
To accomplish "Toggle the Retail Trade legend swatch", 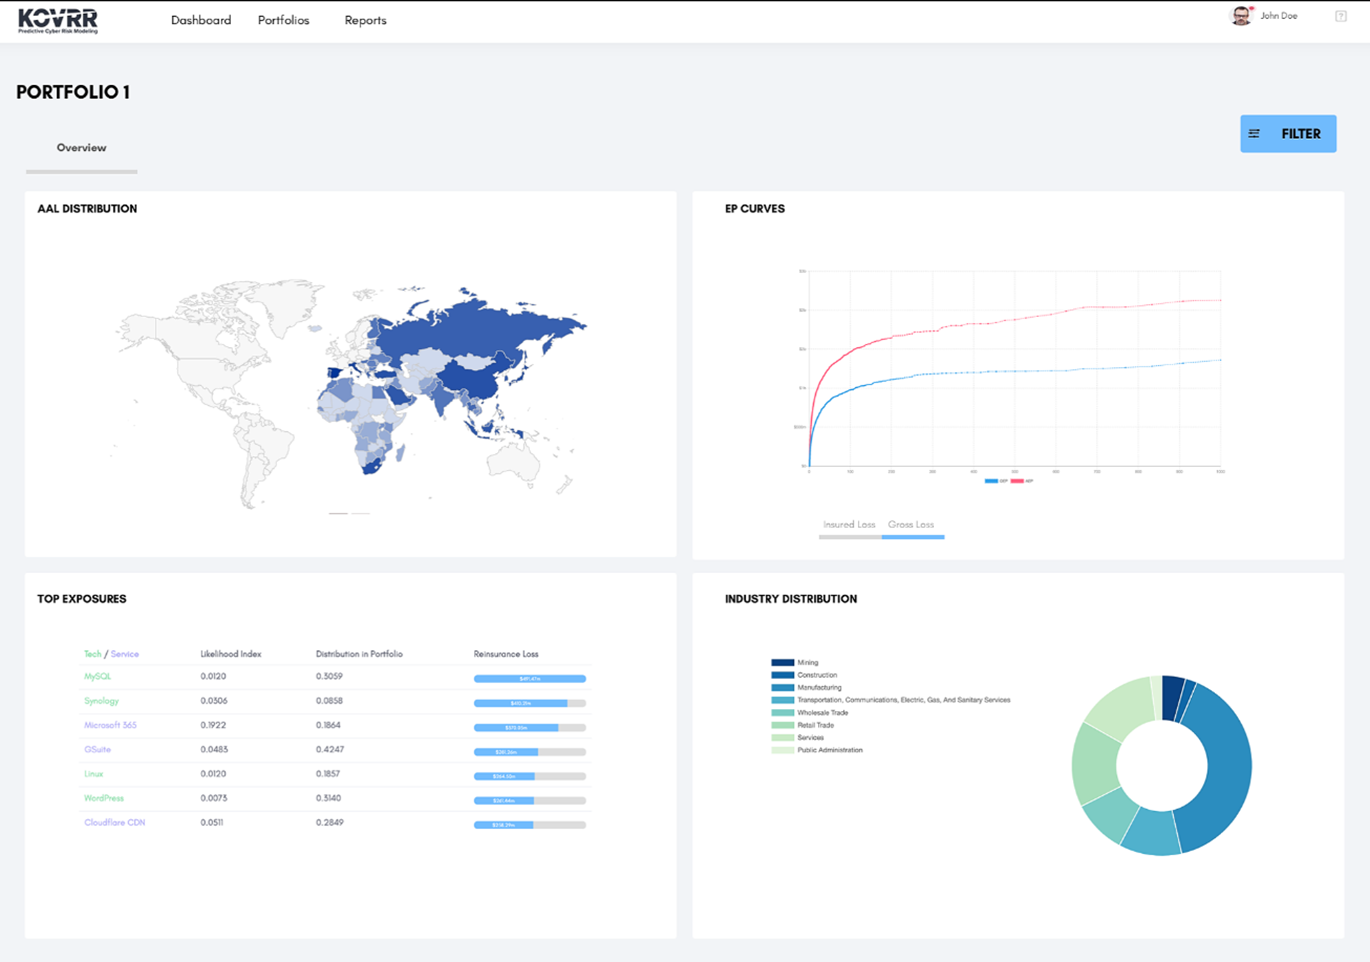I will coord(783,725).
